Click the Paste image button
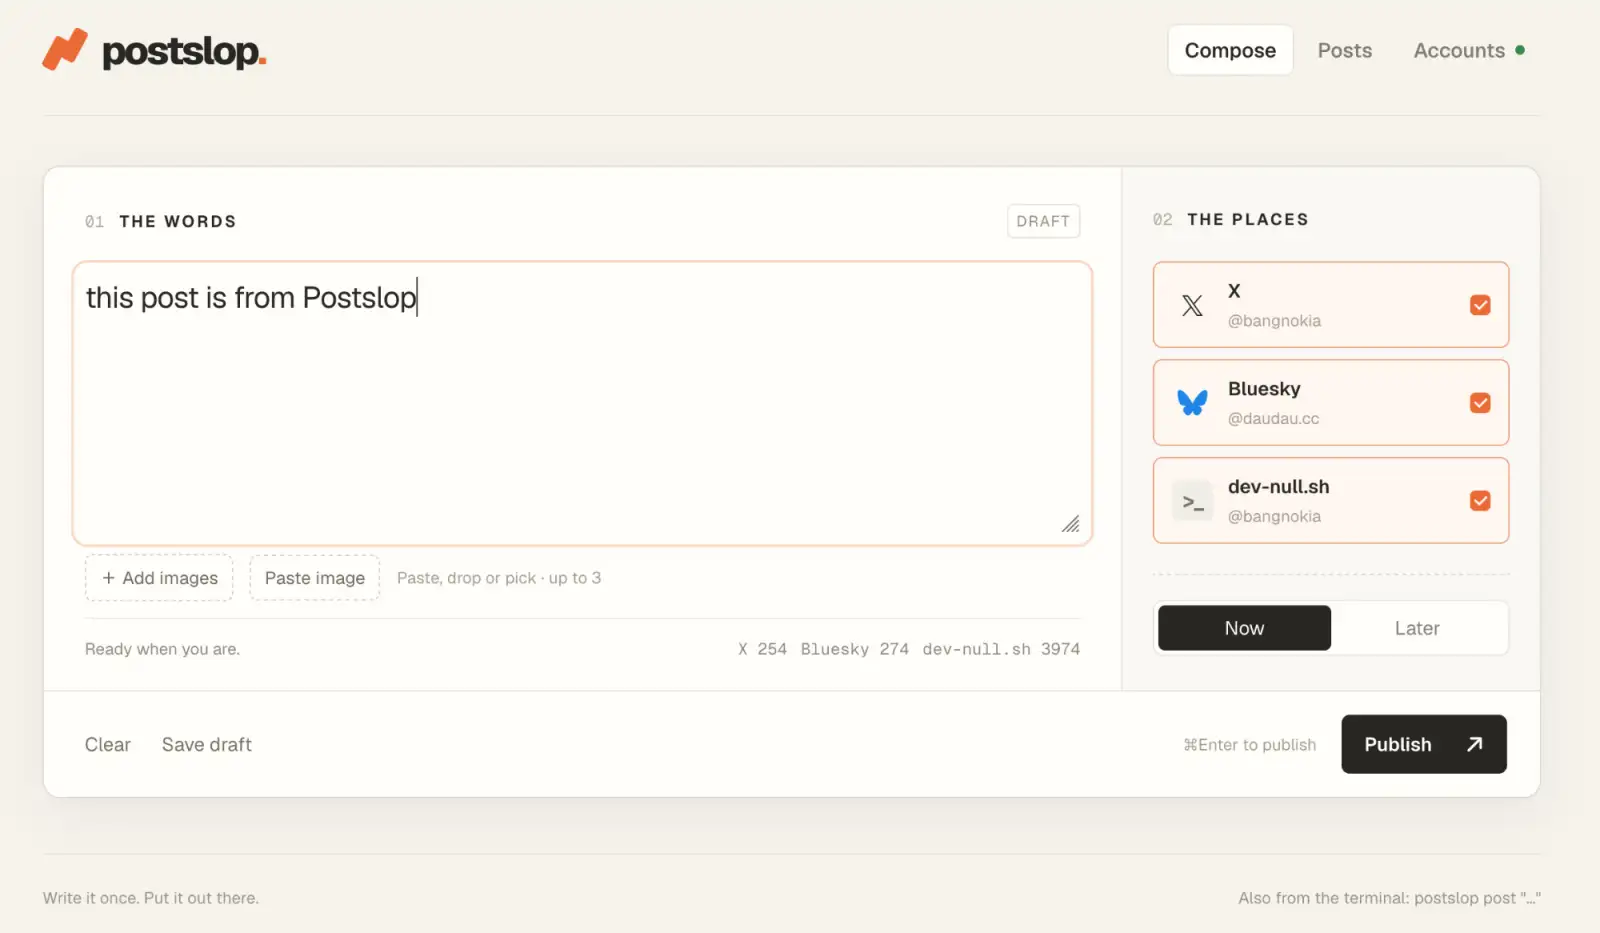The width and height of the screenshot is (1600, 933). pos(314,578)
